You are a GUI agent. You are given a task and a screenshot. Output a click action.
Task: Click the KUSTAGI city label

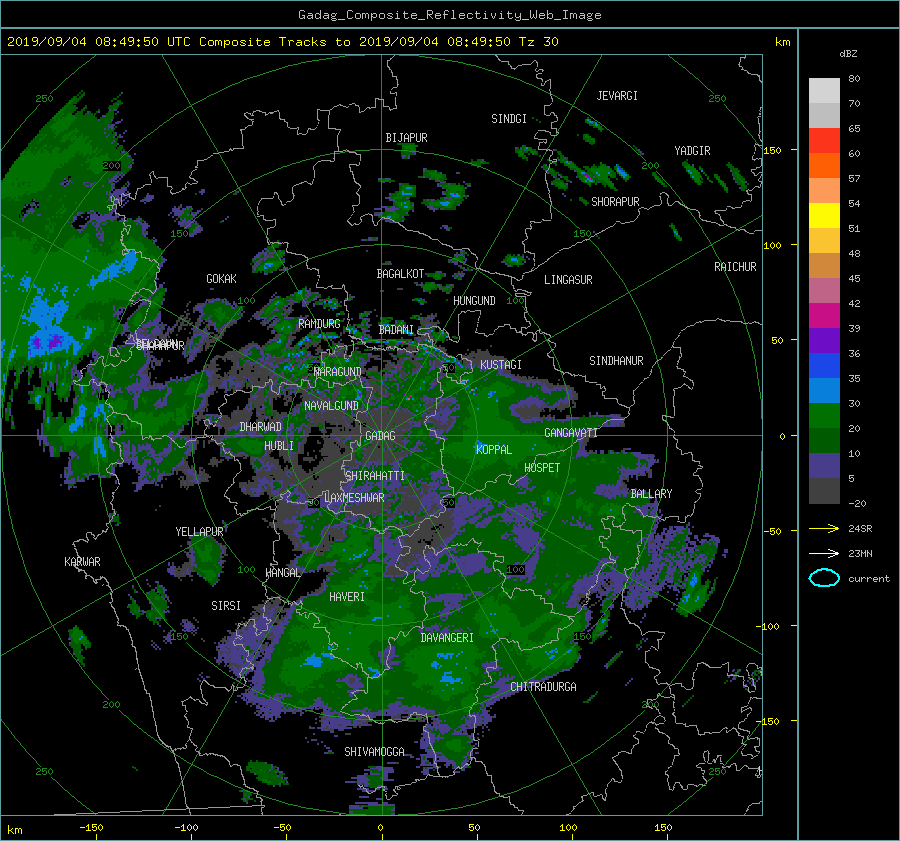click(x=501, y=365)
